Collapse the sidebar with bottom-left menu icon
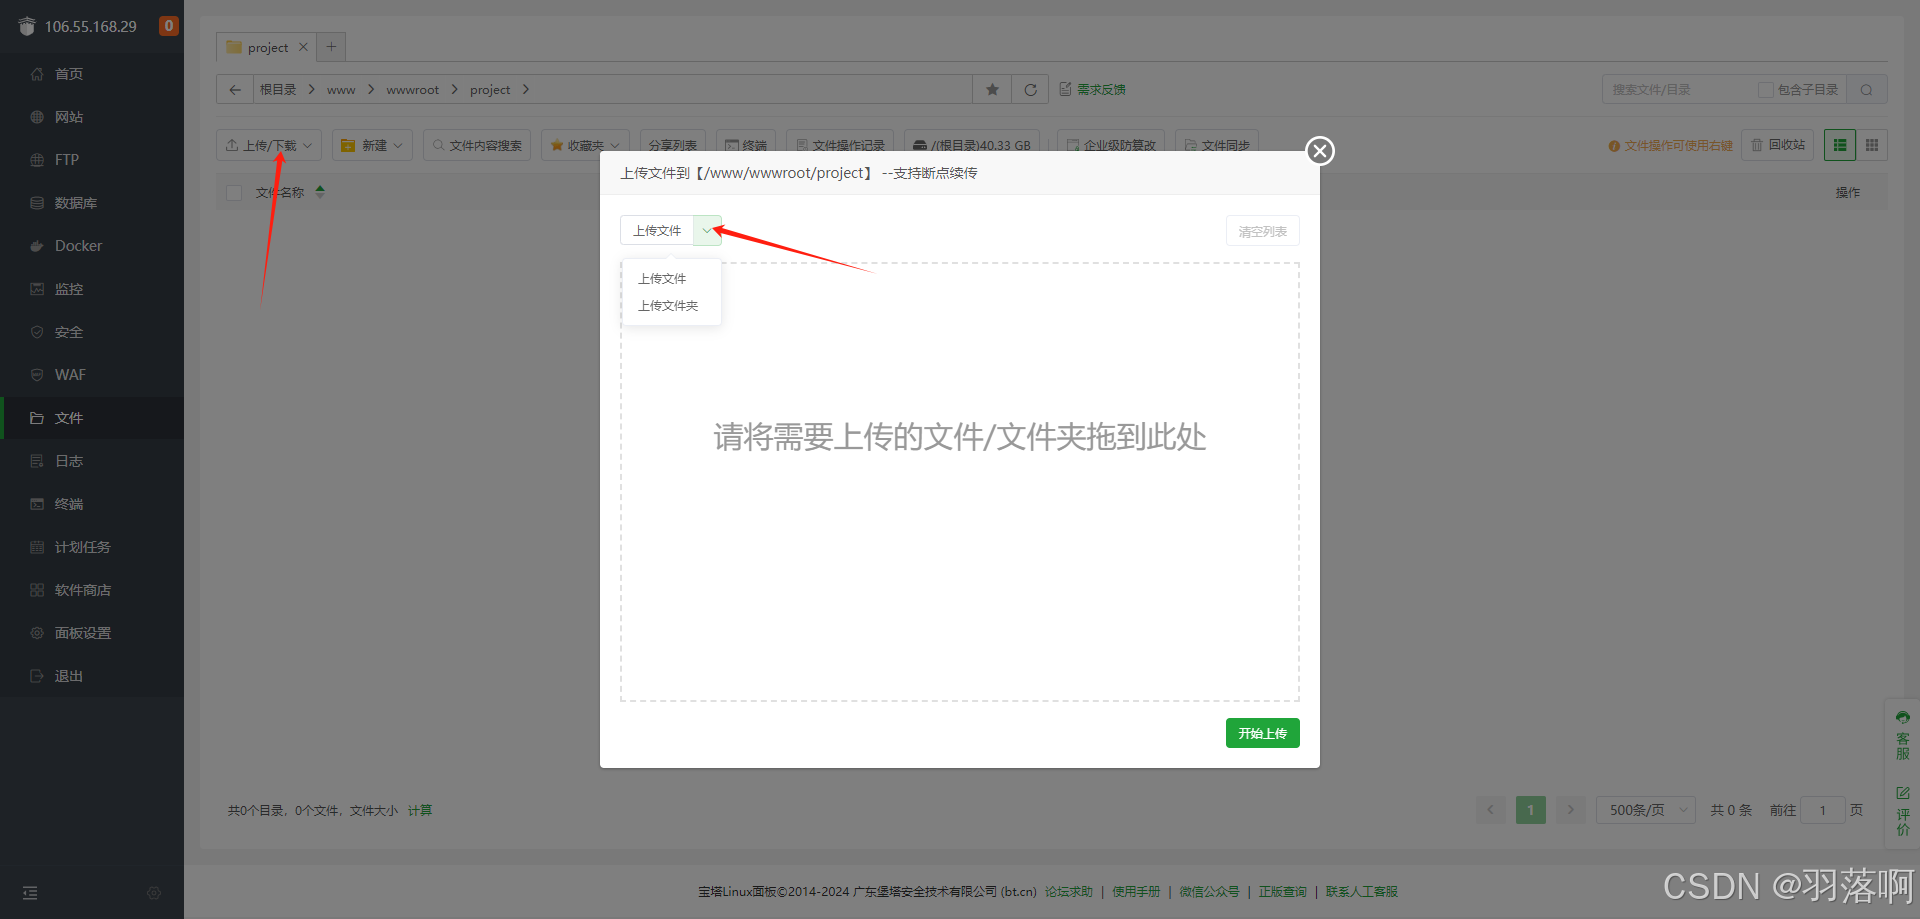1920x919 pixels. point(30,893)
